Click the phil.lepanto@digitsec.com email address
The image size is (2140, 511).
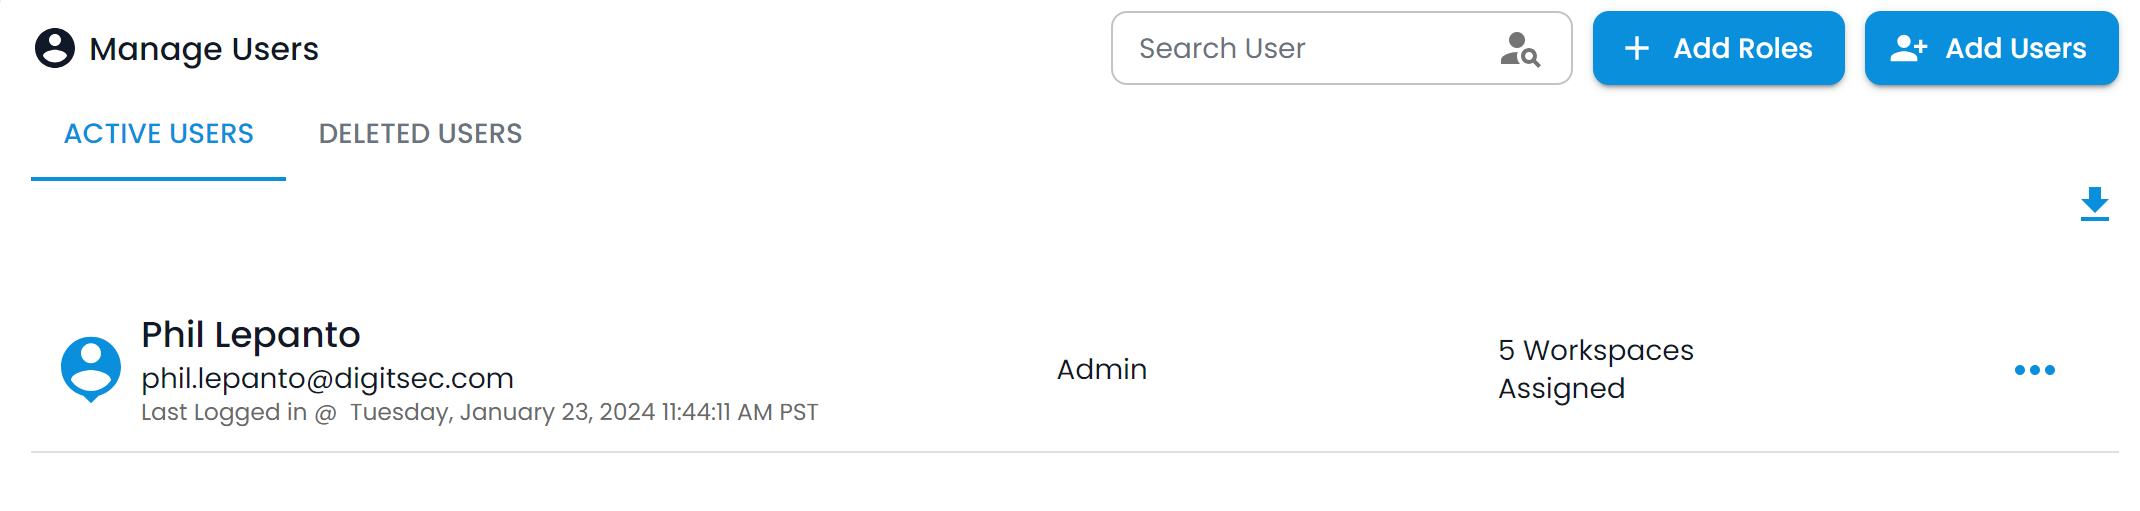pyautogui.click(x=327, y=378)
